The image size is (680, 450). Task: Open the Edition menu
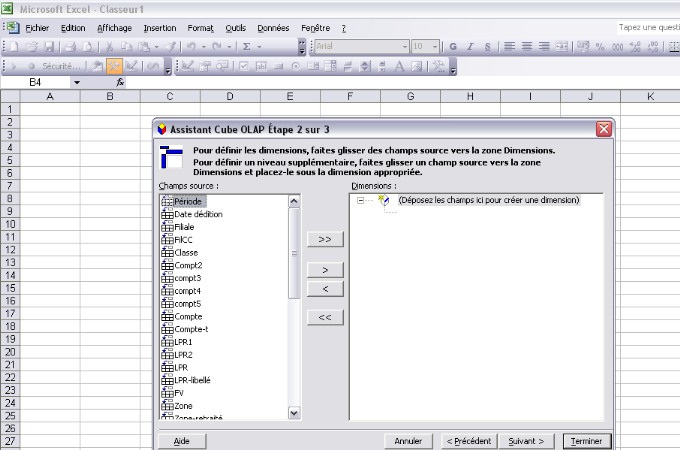(x=73, y=28)
